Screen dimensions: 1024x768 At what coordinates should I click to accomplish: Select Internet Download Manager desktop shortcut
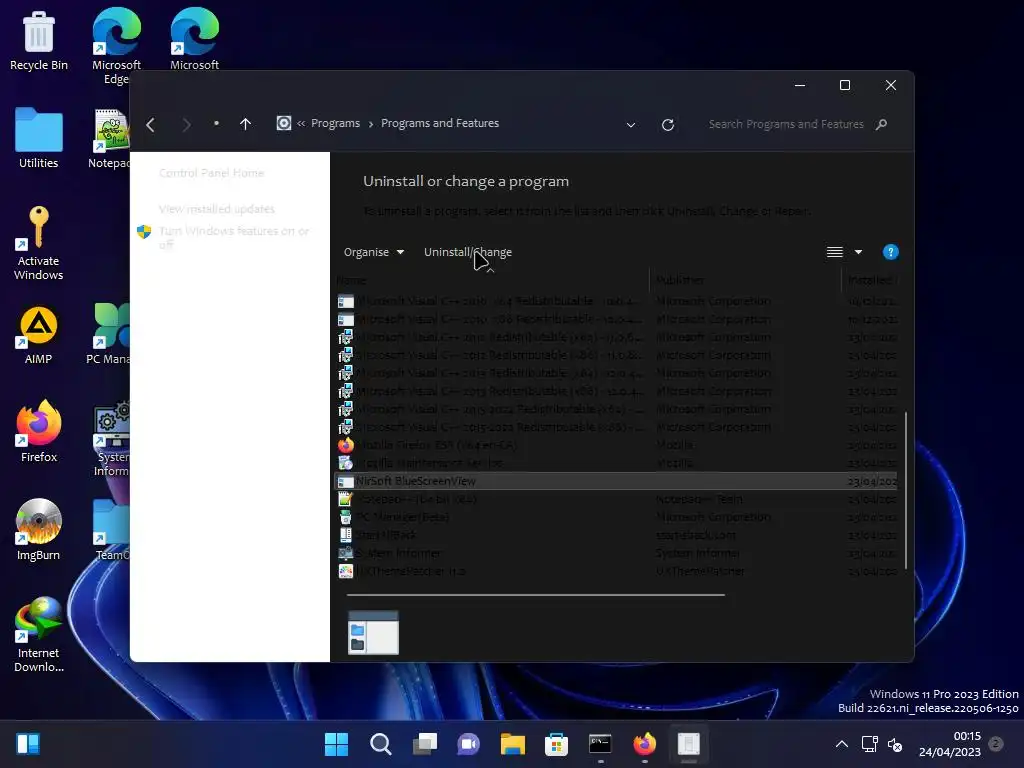(x=39, y=634)
